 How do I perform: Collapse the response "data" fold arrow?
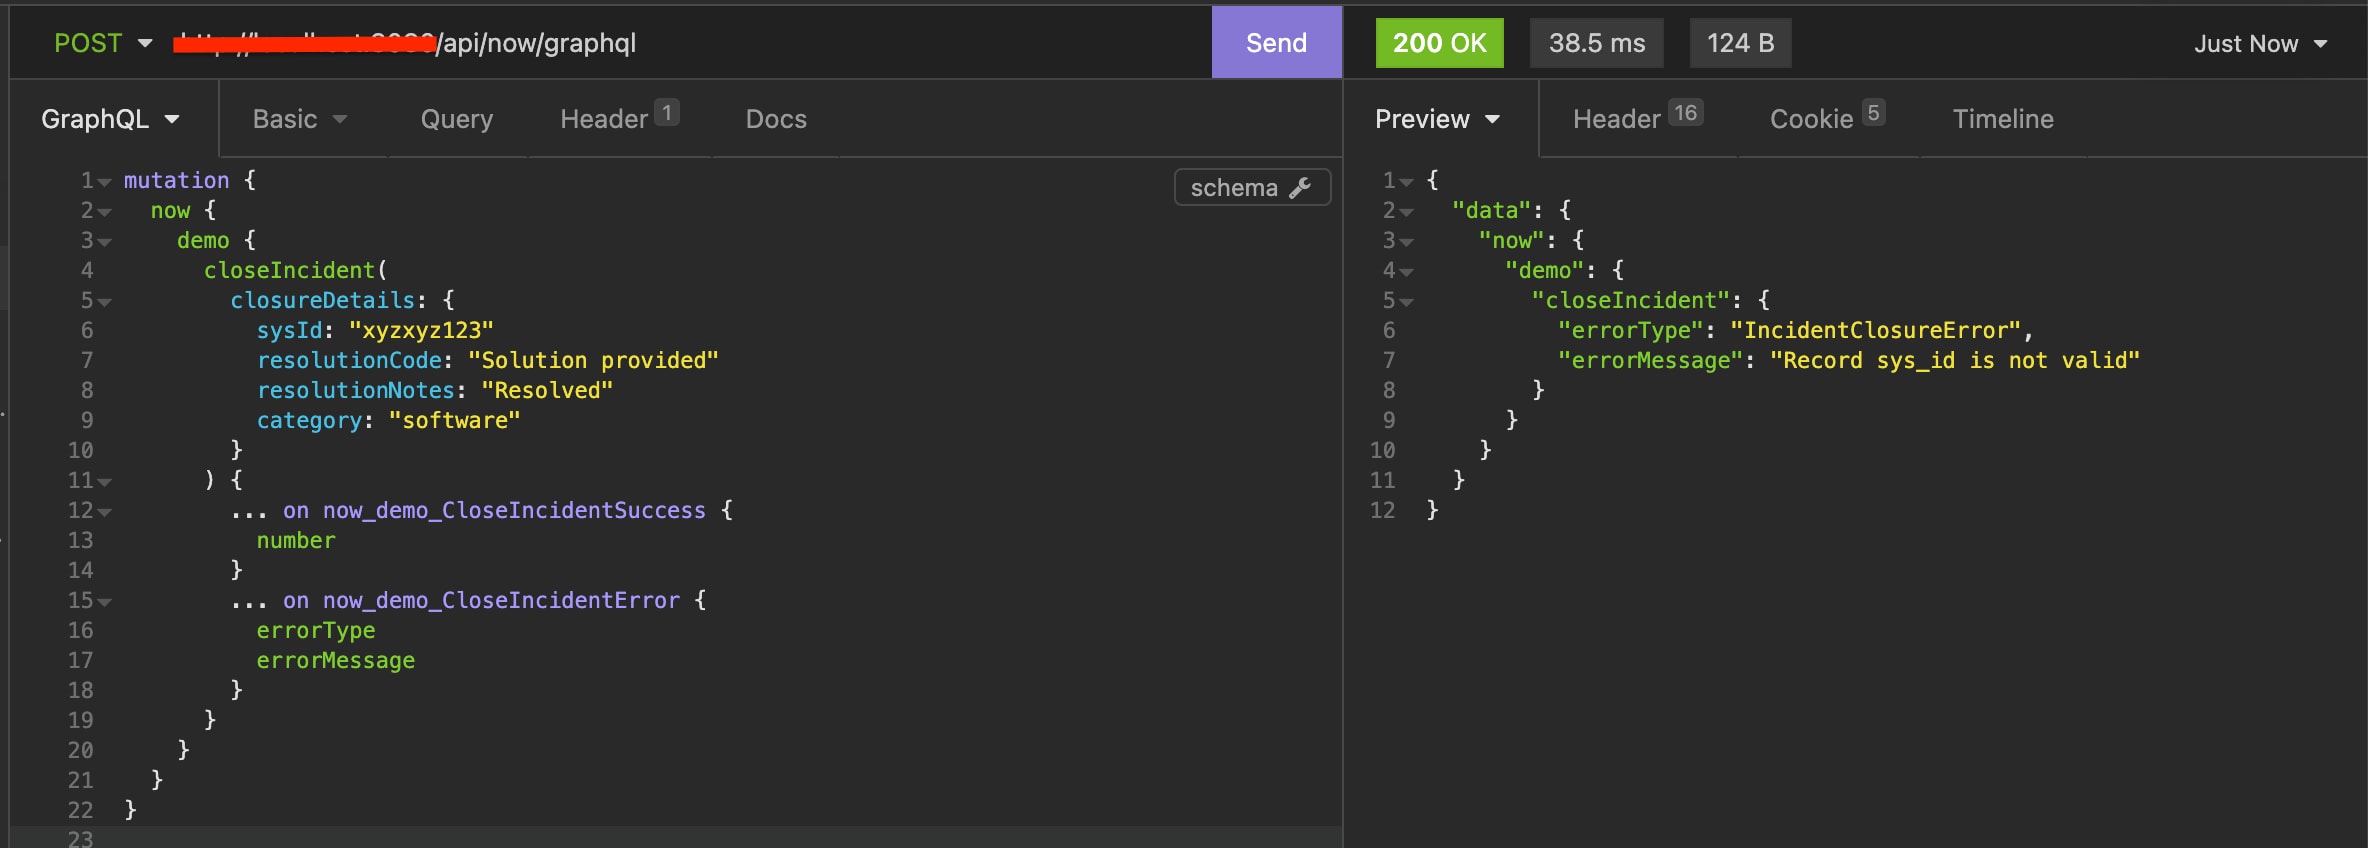tap(1407, 212)
